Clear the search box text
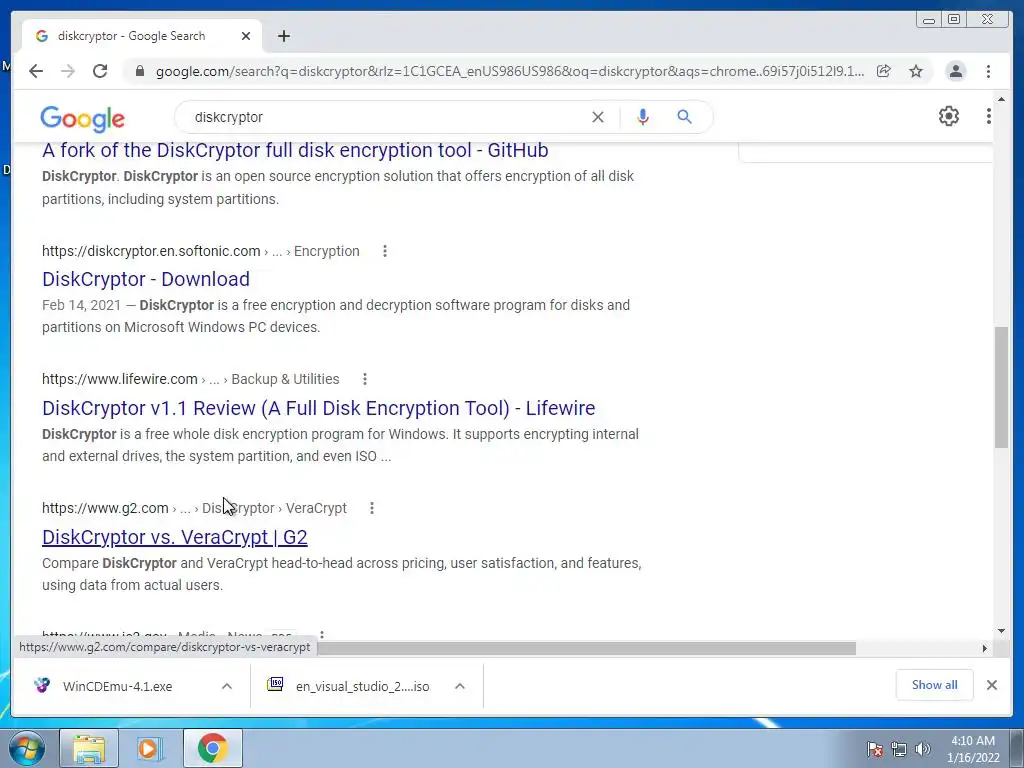 (x=598, y=117)
